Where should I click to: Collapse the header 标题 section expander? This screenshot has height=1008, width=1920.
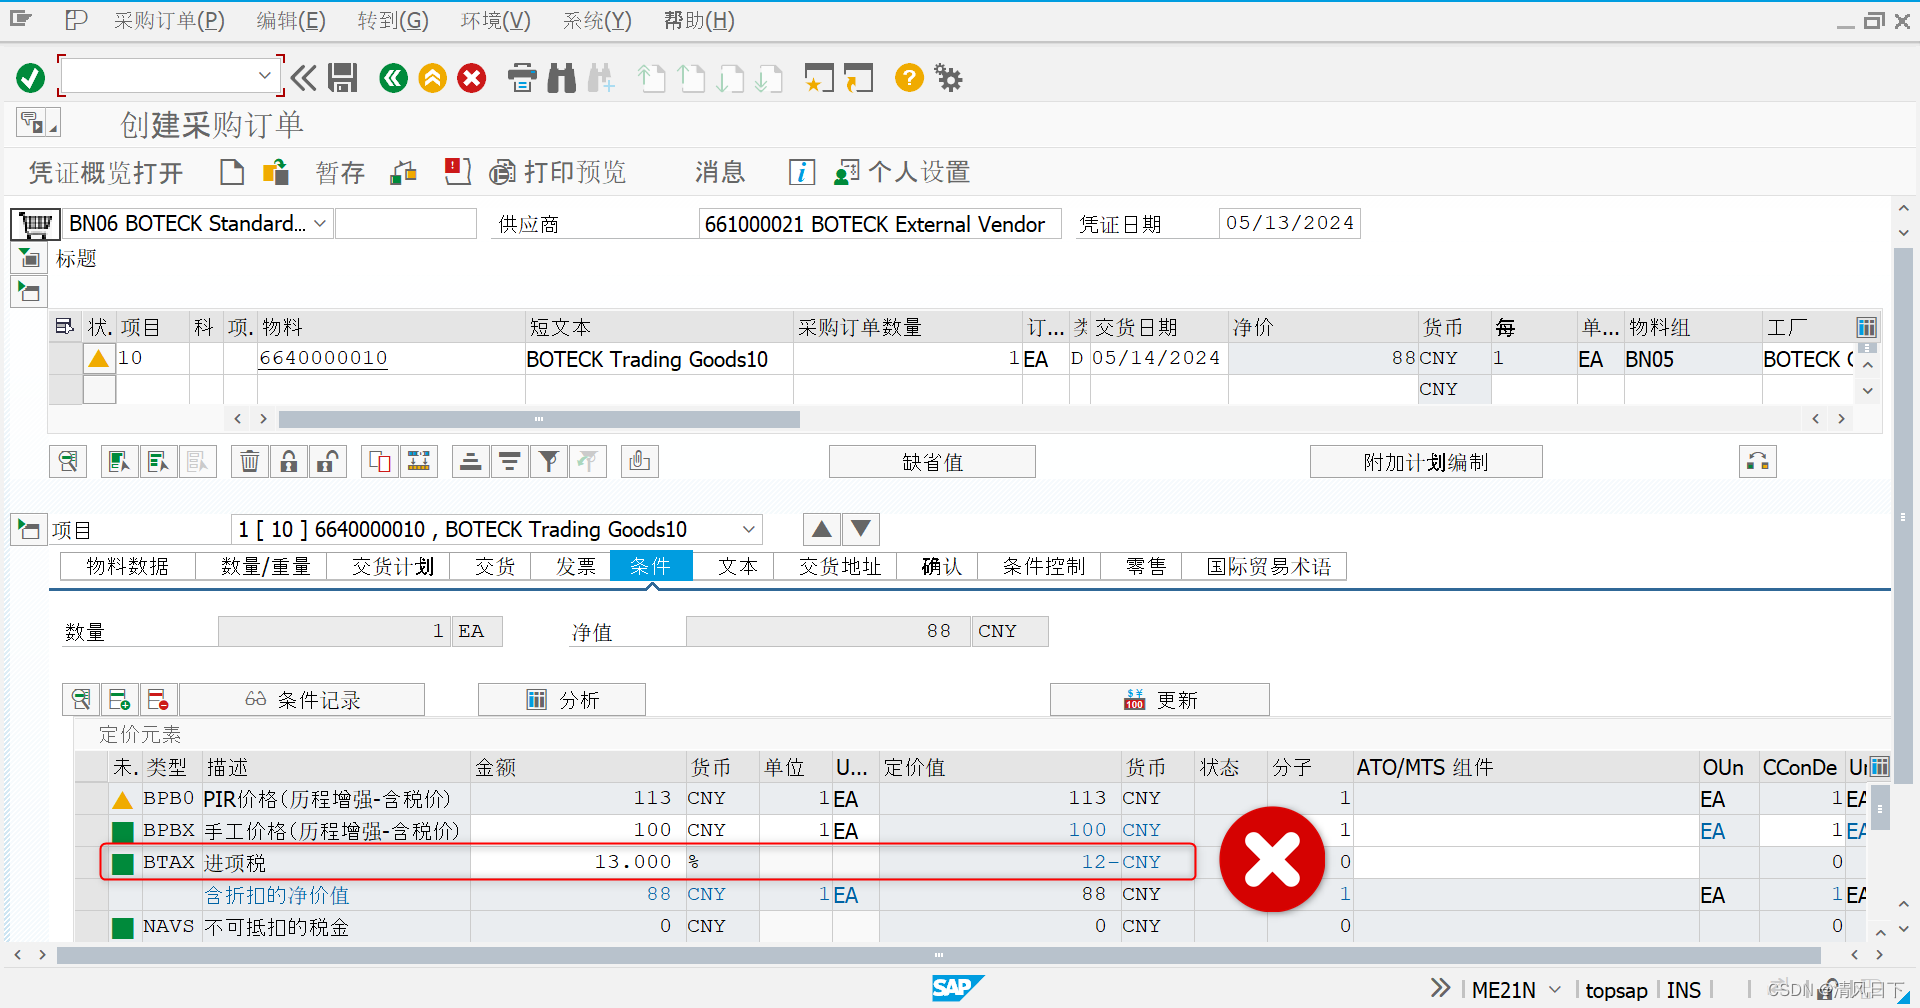click(x=30, y=259)
